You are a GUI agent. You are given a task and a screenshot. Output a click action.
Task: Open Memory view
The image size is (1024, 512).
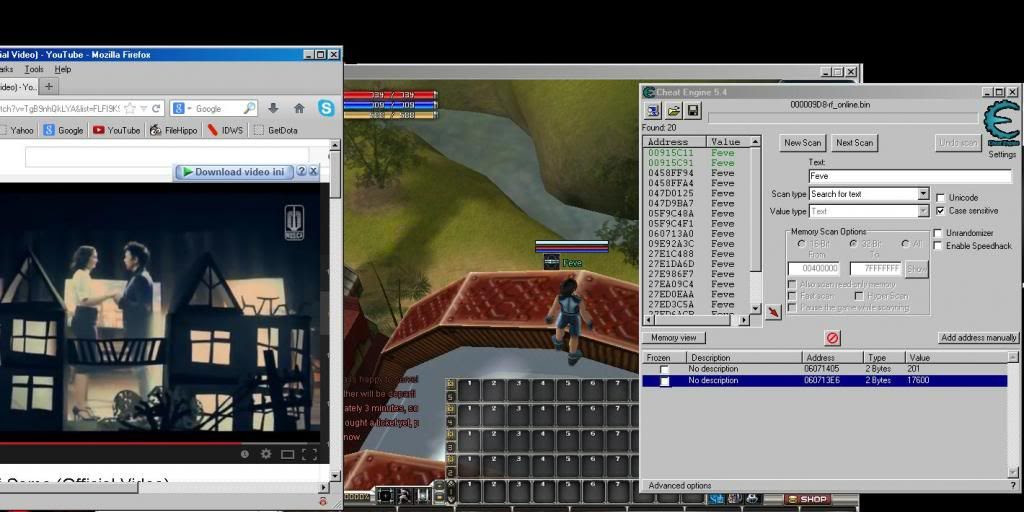[x=674, y=338]
